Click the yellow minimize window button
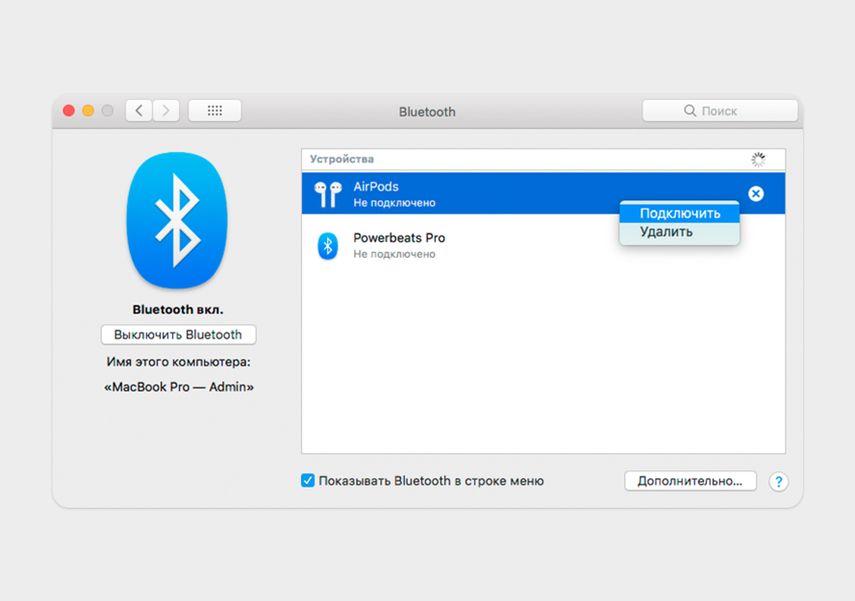This screenshot has height=601, width=855. [x=88, y=111]
